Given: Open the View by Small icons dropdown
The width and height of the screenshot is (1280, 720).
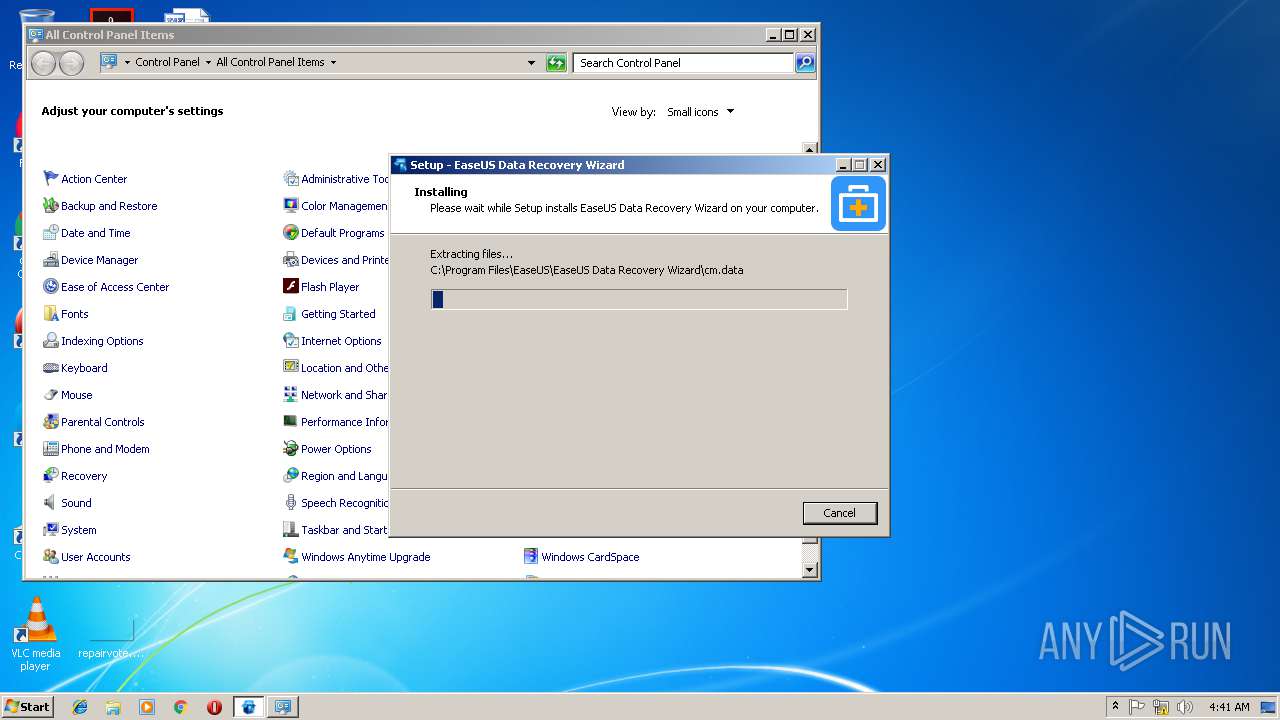Looking at the screenshot, I should [701, 112].
